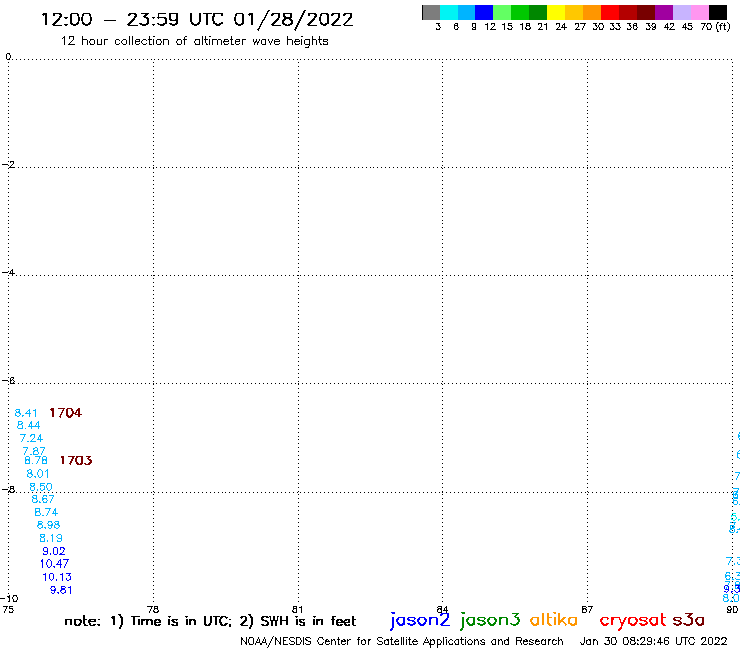Click the s3a satellite legend label
The width and height of the screenshot is (740, 650).
click(689, 620)
